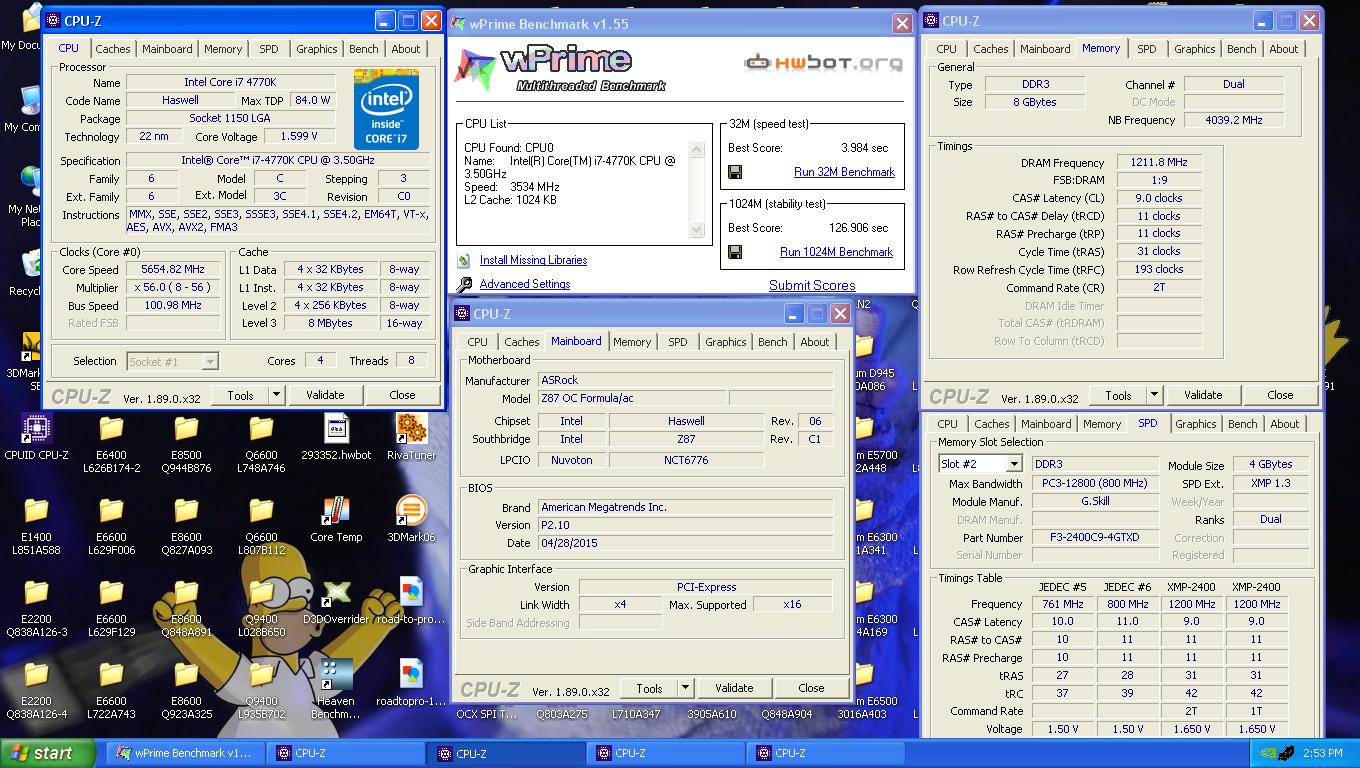The width and height of the screenshot is (1360, 768).
Task: Open the E6600 L629F006 folder
Action: point(111,512)
